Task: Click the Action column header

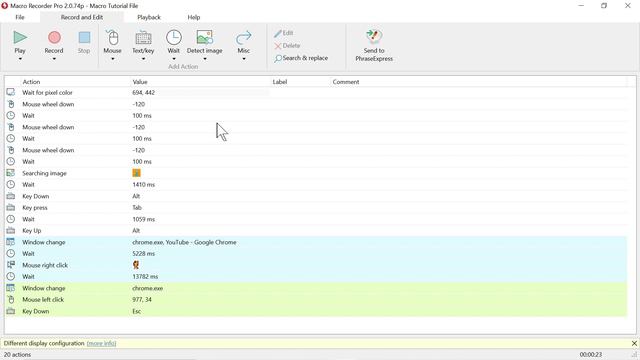Action: (31, 82)
